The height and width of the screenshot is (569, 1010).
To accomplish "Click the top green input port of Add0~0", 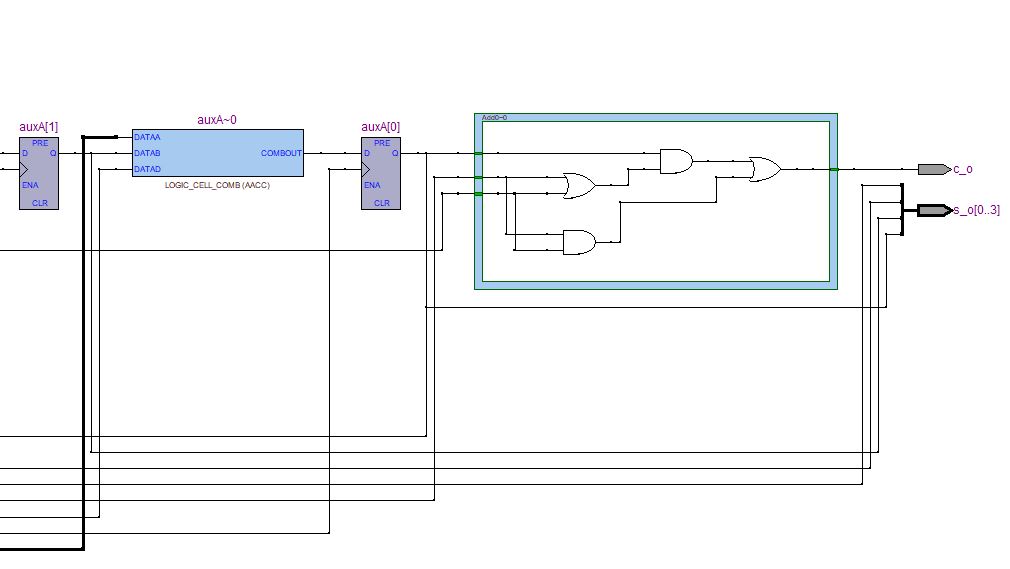I will pyautogui.click(x=478, y=154).
